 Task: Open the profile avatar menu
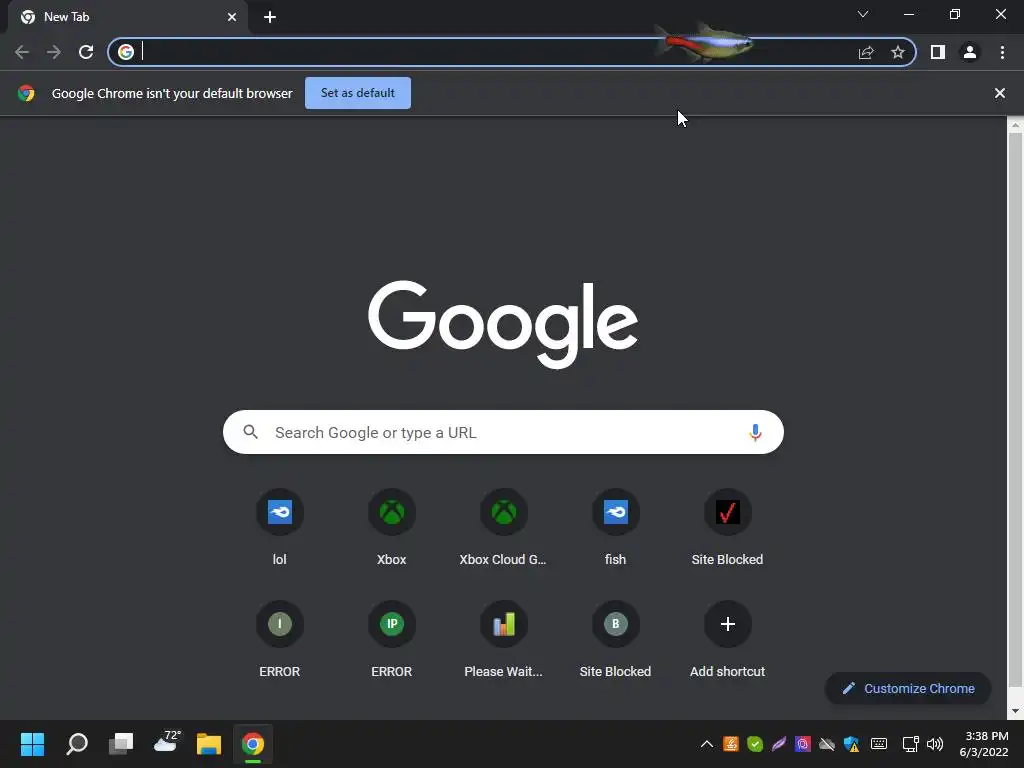tap(970, 52)
